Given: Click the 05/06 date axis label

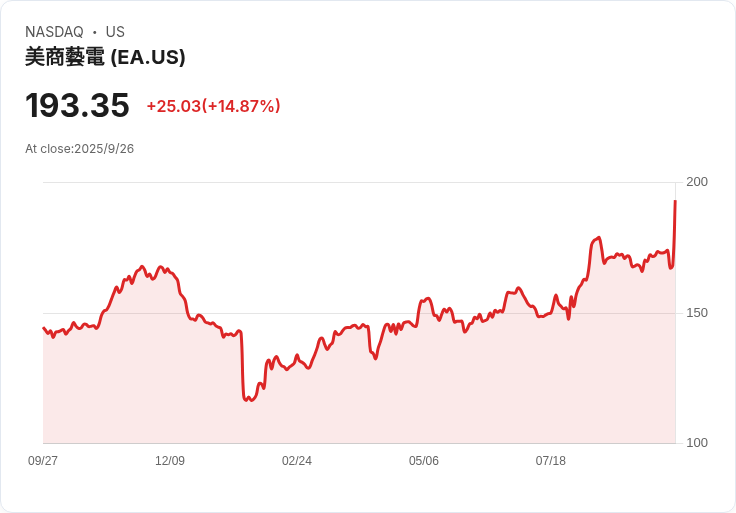Looking at the screenshot, I should 424,461.
